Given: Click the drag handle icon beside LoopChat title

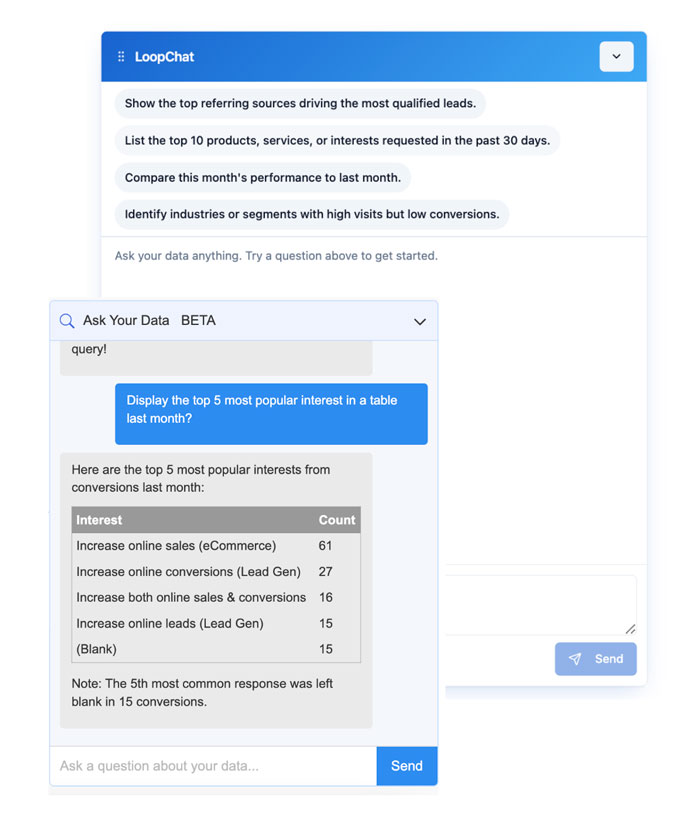Looking at the screenshot, I should (x=121, y=57).
